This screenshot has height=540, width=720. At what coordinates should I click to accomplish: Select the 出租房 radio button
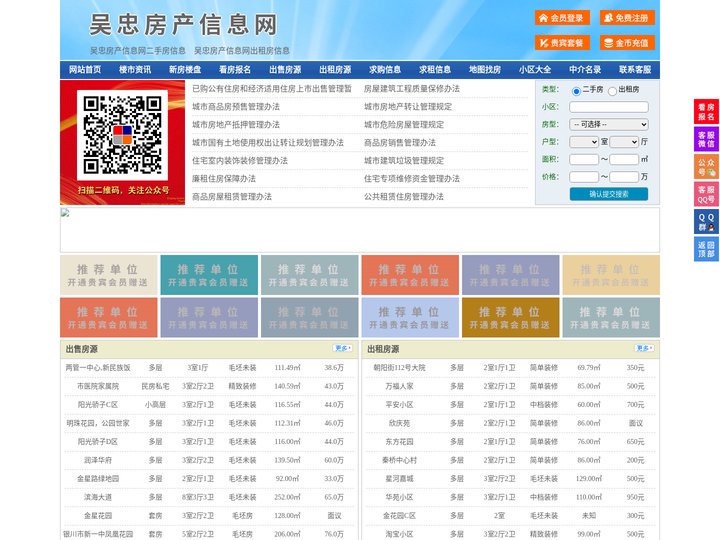click(x=612, y=91)
